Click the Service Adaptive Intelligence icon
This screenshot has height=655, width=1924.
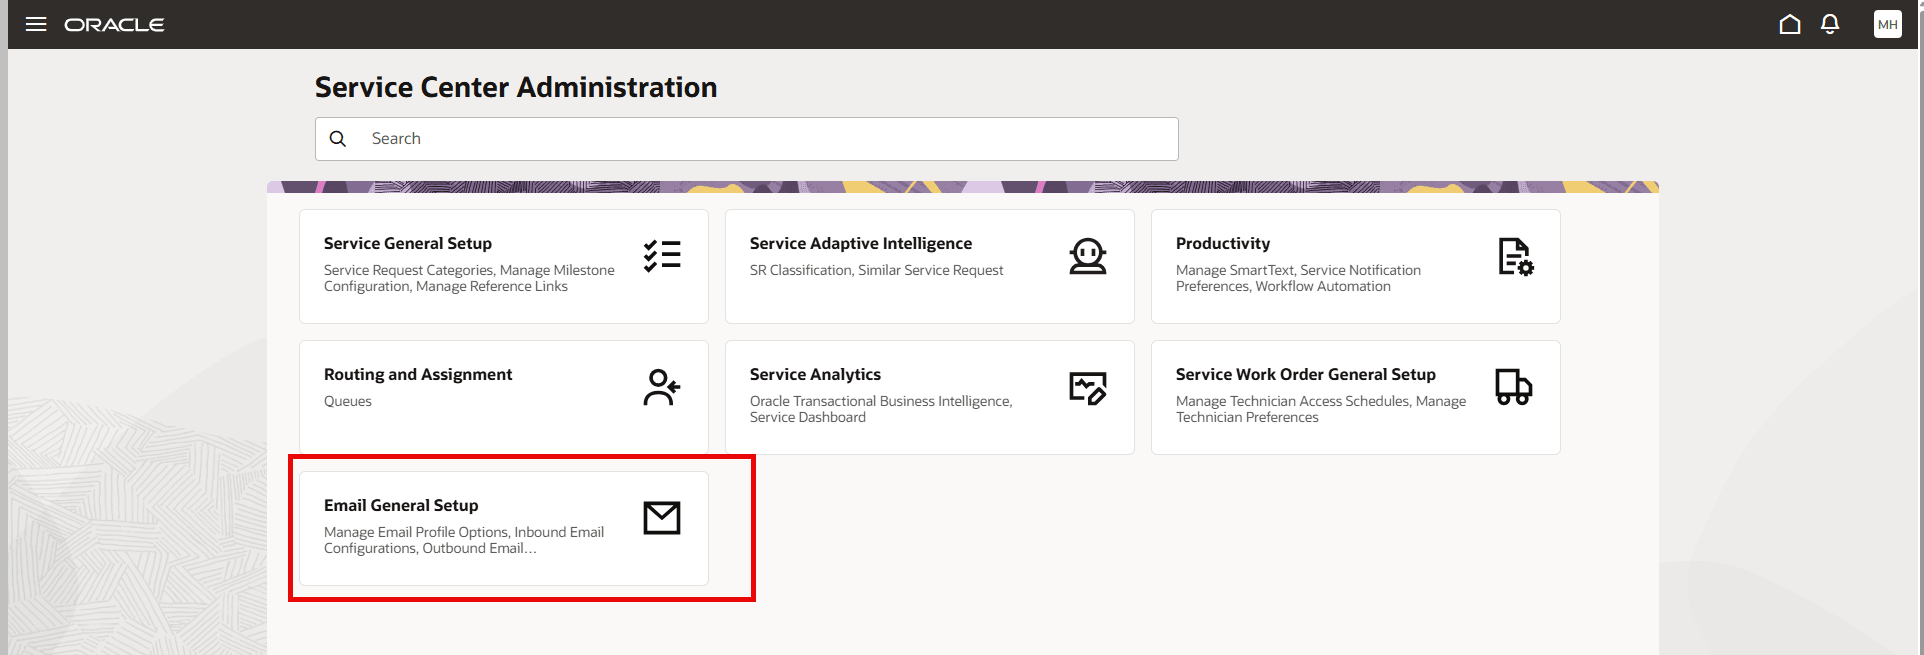click(1087, 256)
